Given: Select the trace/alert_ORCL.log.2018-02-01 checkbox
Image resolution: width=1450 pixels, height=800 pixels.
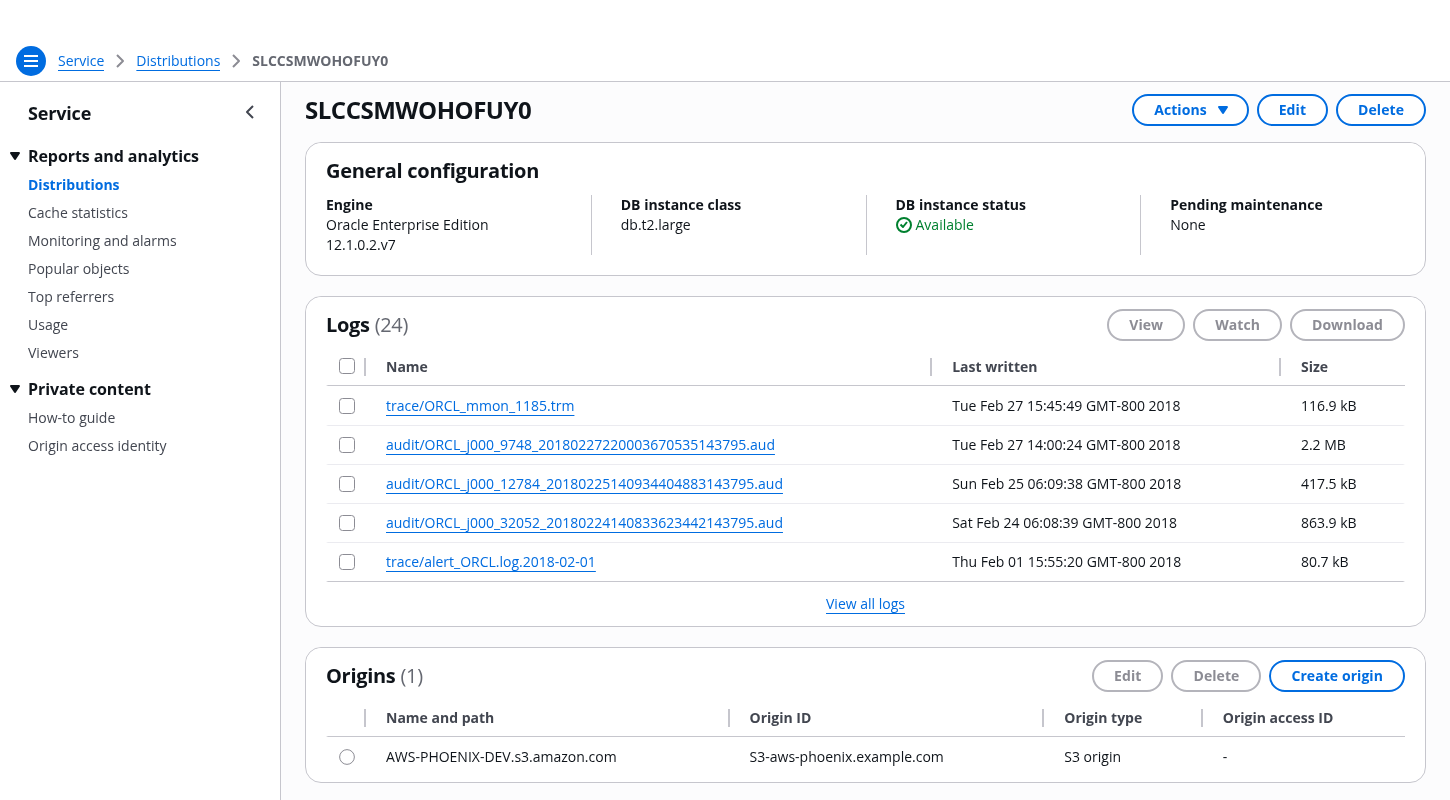Looking at the screenshot, I should click(x=347, y=562).
